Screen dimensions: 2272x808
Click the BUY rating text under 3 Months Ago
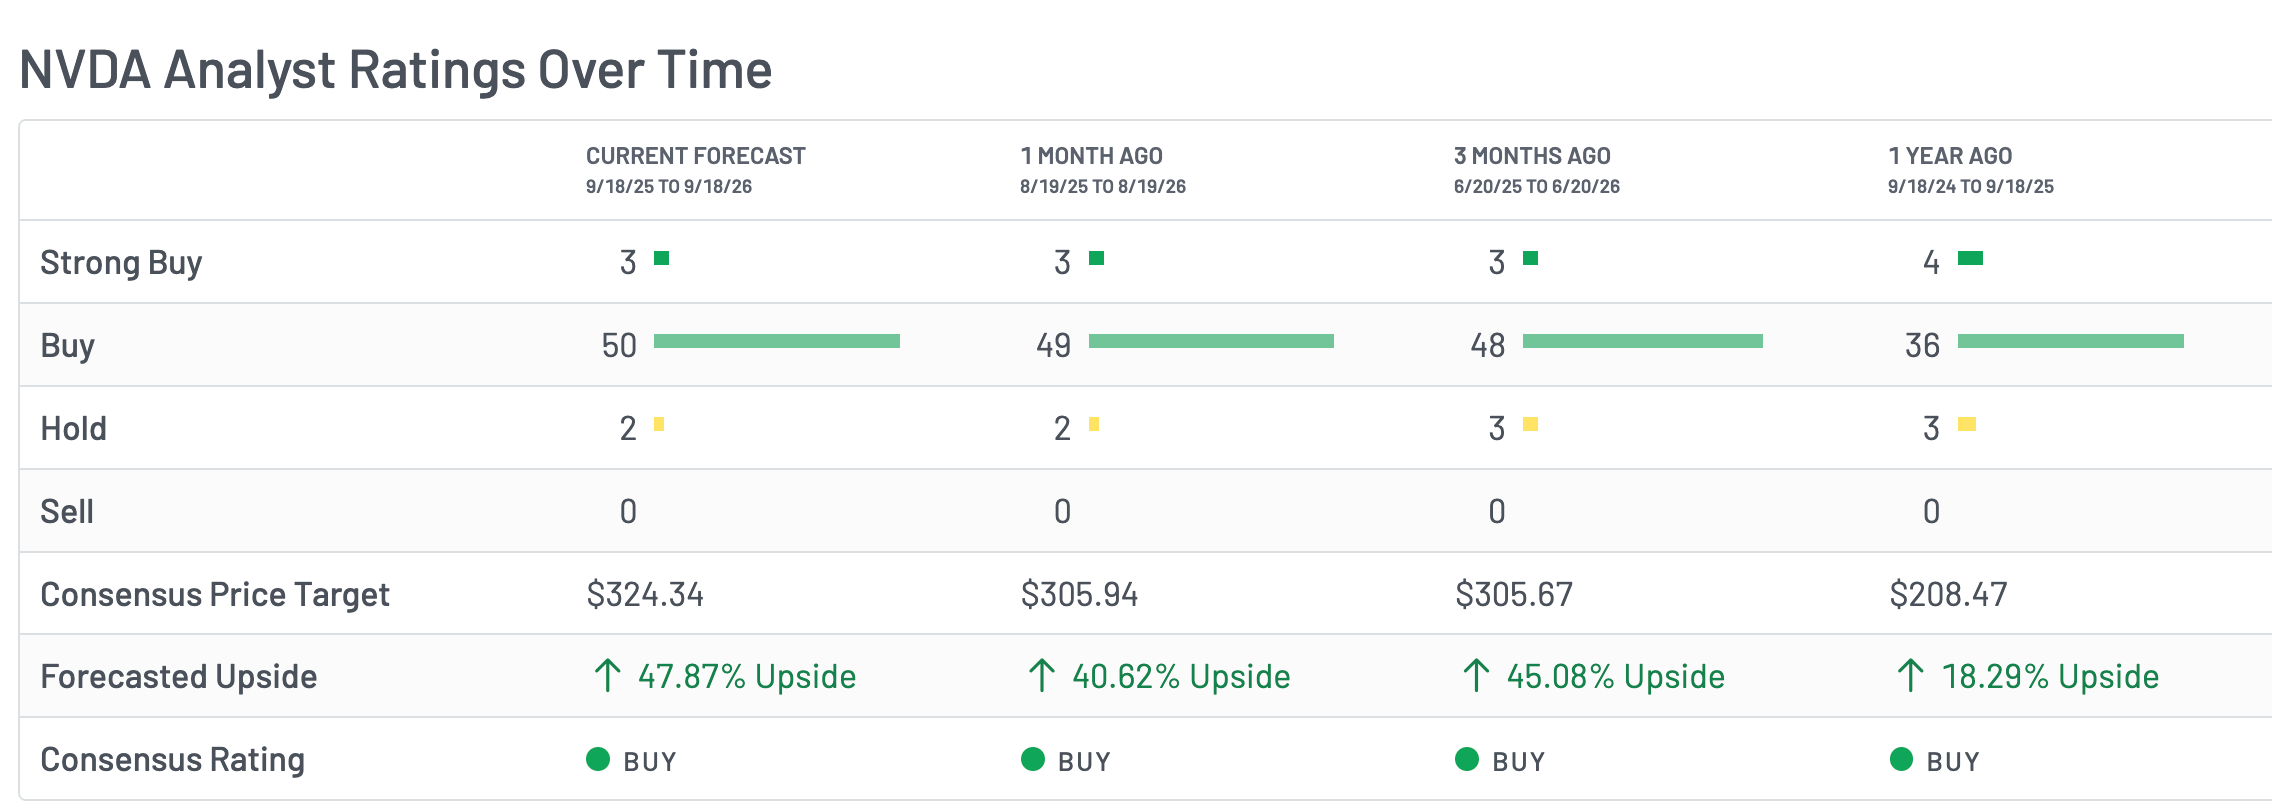pyautogui.click(x=1519, y=762)
